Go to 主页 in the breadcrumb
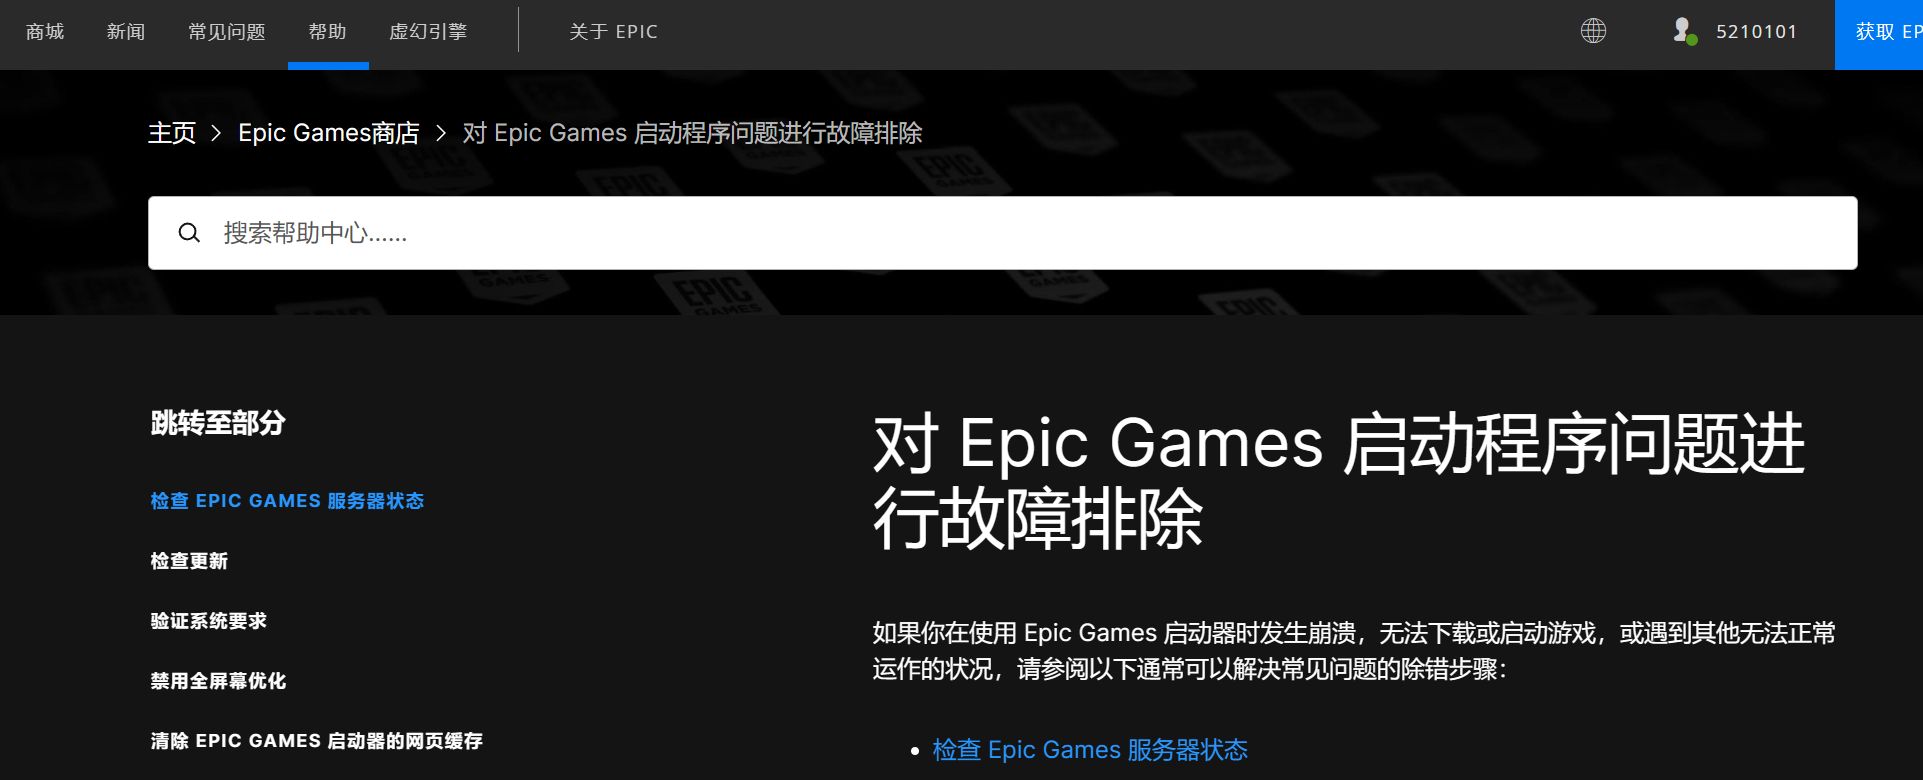 click(172, 133)
